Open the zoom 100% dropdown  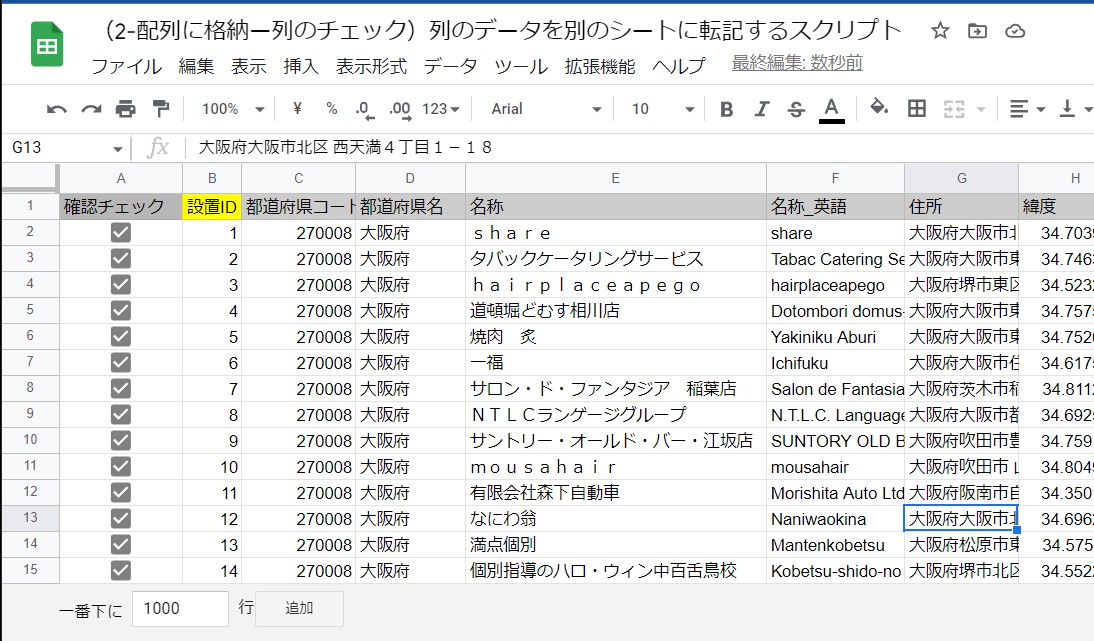coord(232,109)
